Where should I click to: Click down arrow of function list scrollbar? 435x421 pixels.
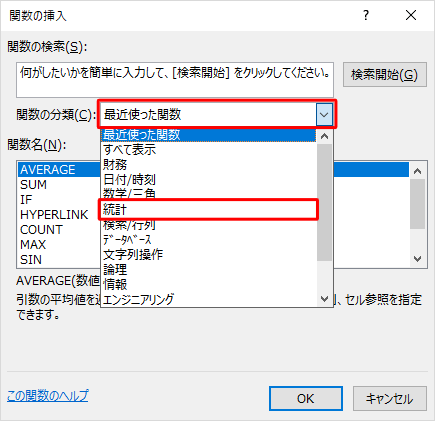[418, 259]
